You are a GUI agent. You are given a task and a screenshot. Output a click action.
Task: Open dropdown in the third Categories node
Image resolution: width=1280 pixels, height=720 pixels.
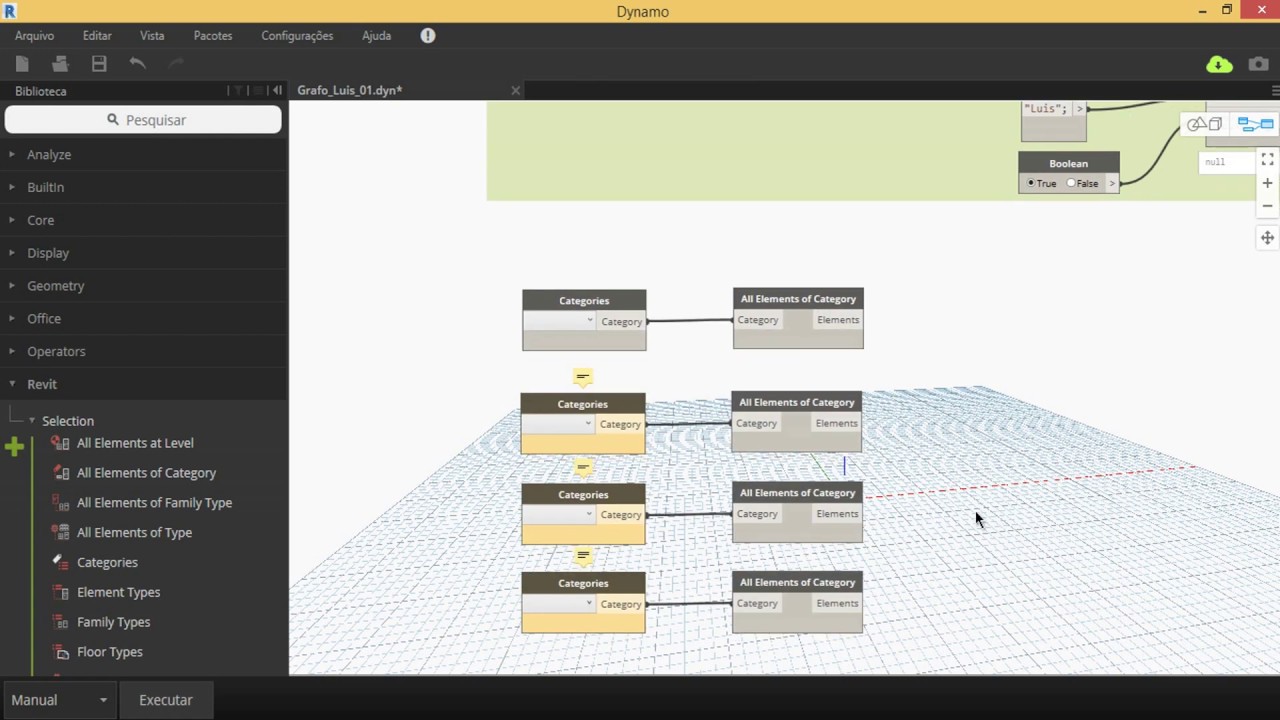click(x=559, y=514)
